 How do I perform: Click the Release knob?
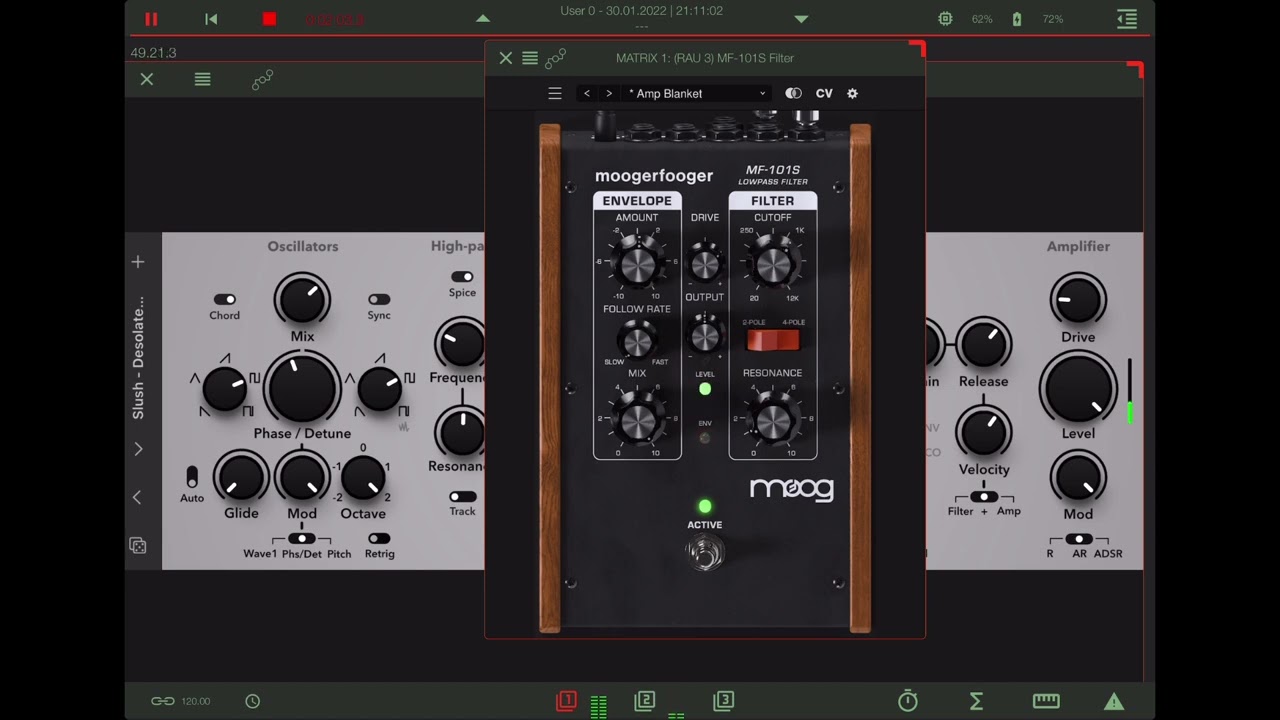tap(984, 344)
